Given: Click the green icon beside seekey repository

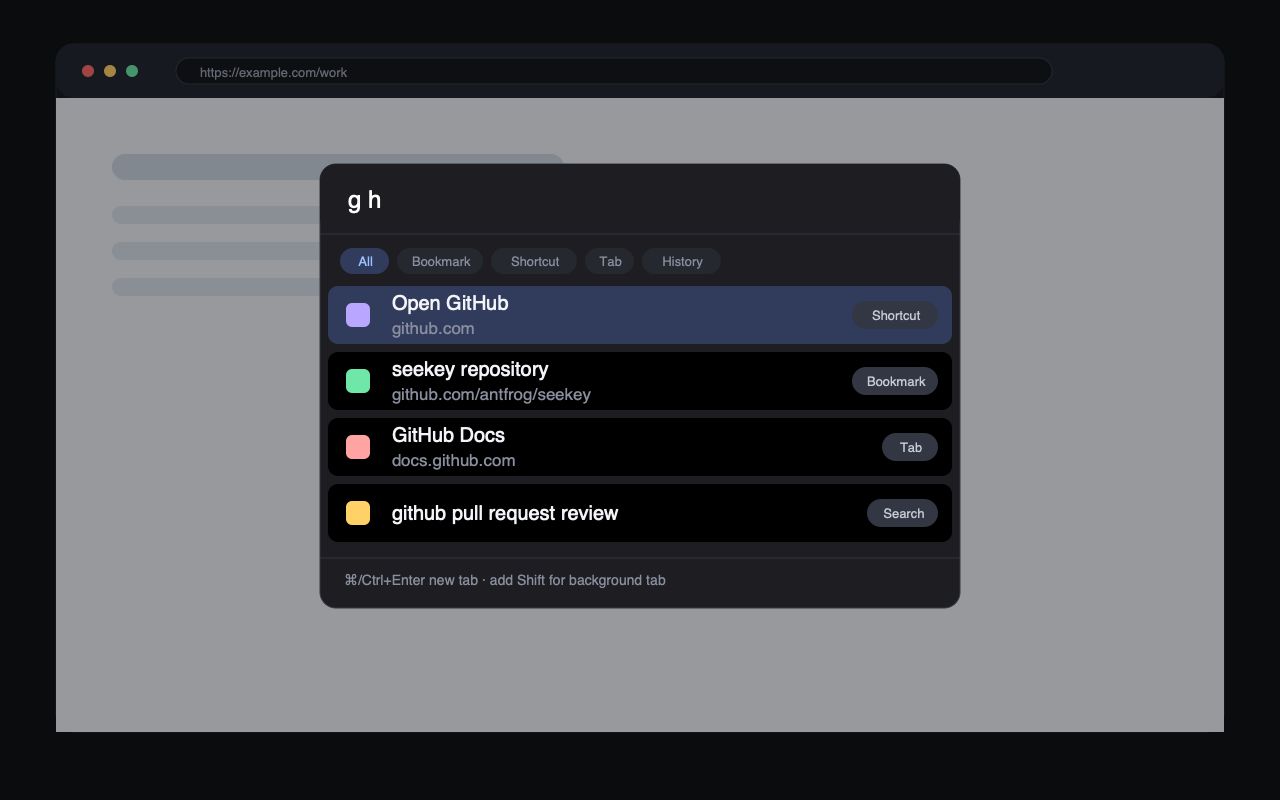Looking at the screenshot, I should click(358, 381).
